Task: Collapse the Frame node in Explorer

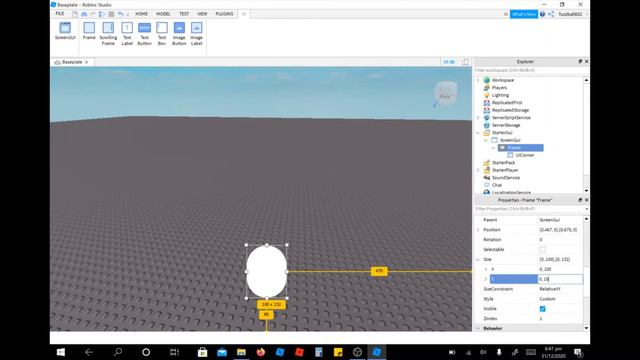Action: [493, 148]
